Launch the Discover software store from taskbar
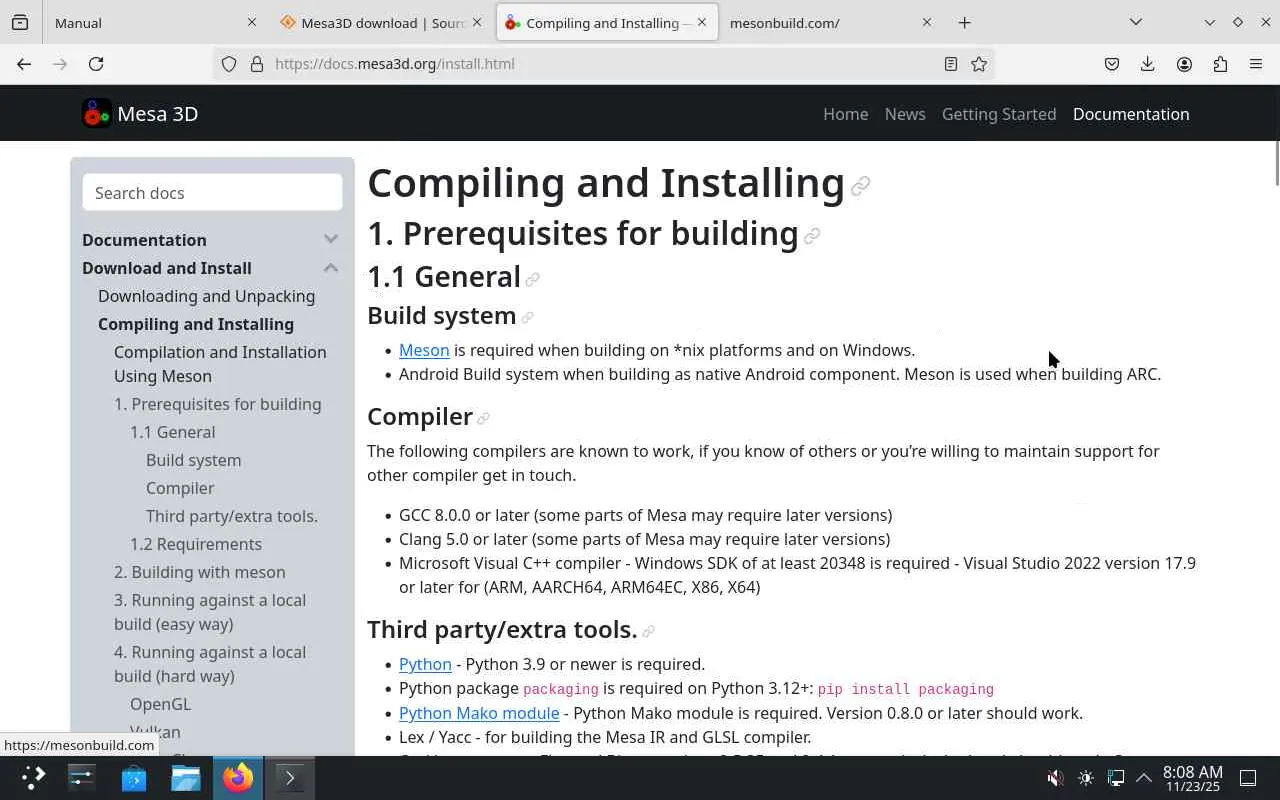Image resolution: width=1280 pixels, height=800 pixels. 134,777
